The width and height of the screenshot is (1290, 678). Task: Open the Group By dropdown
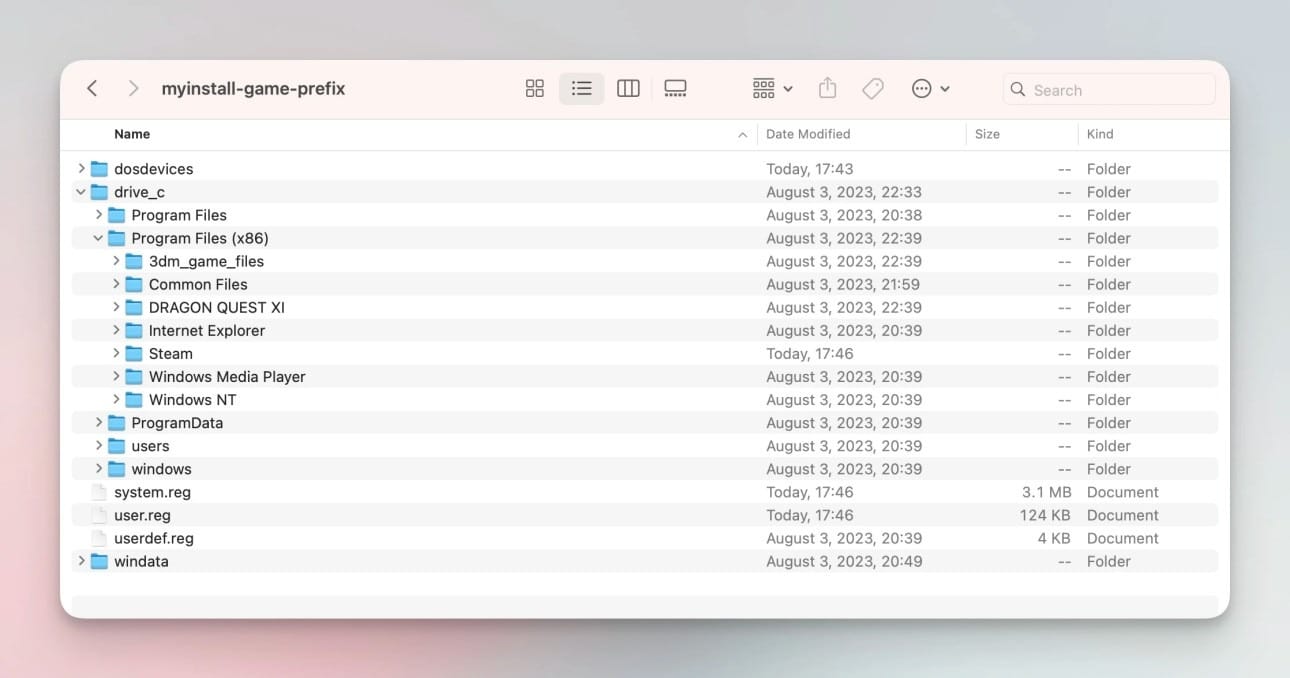pos(772,89)
